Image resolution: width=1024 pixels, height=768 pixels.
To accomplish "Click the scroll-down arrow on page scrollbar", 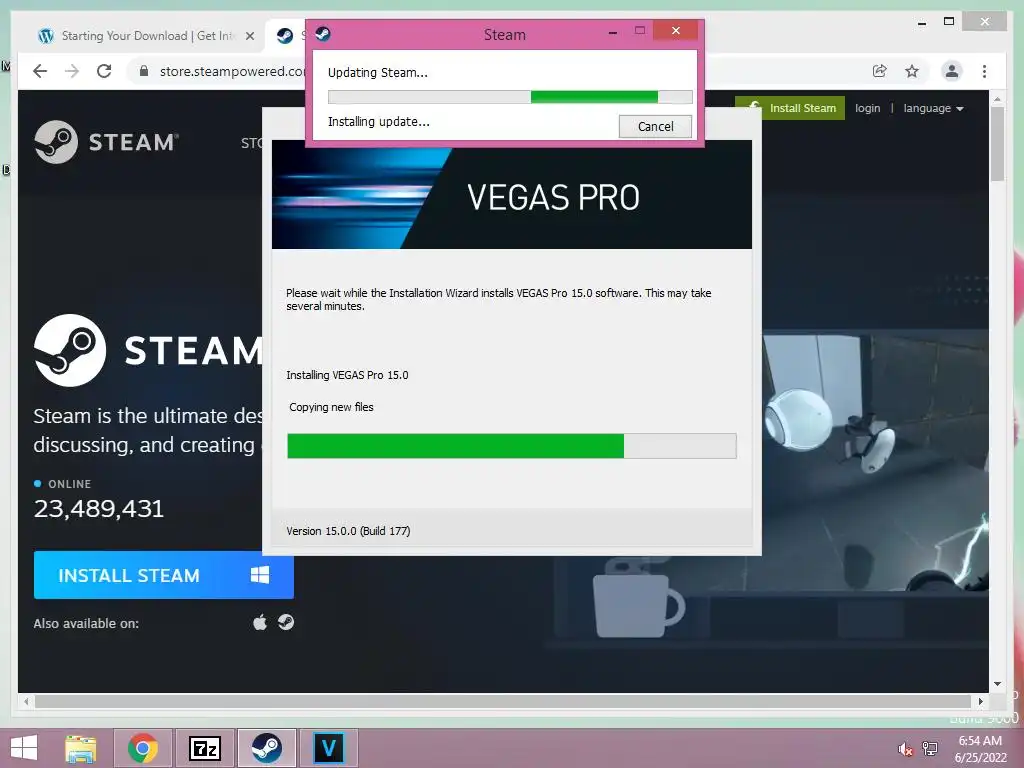I will coord(997,684).
